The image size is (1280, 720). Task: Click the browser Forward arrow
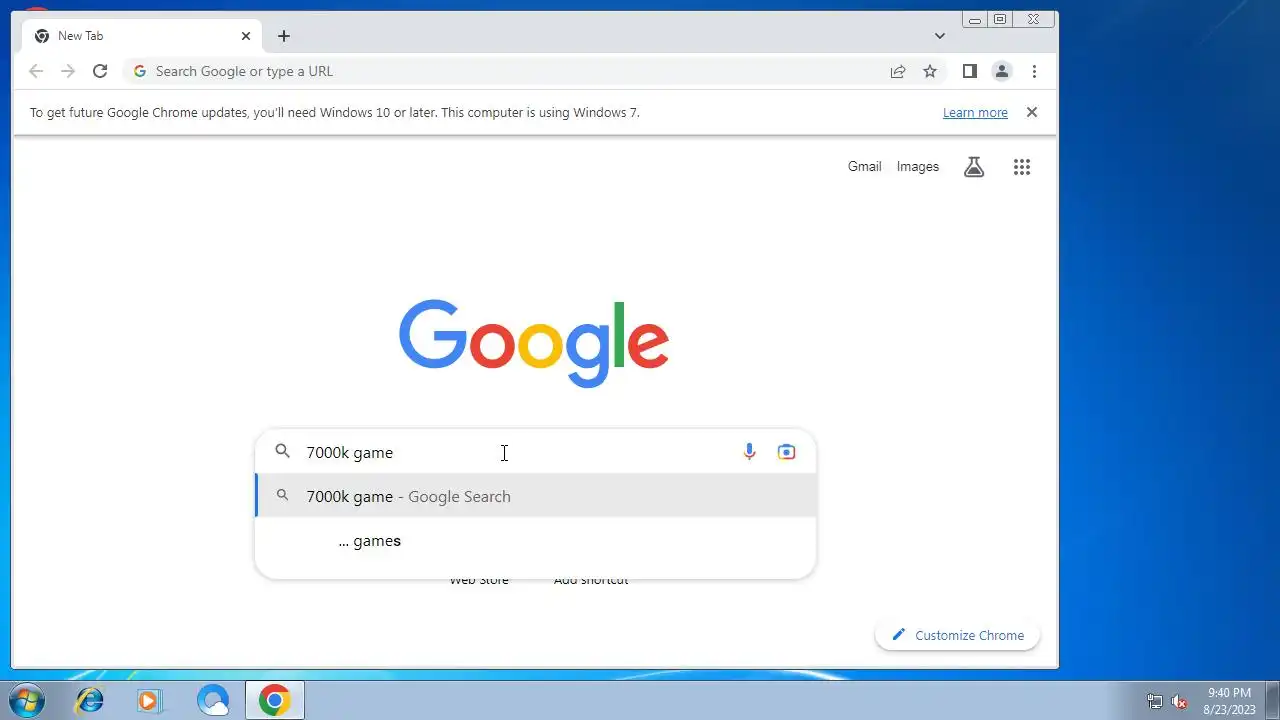(x=68, y=71)
